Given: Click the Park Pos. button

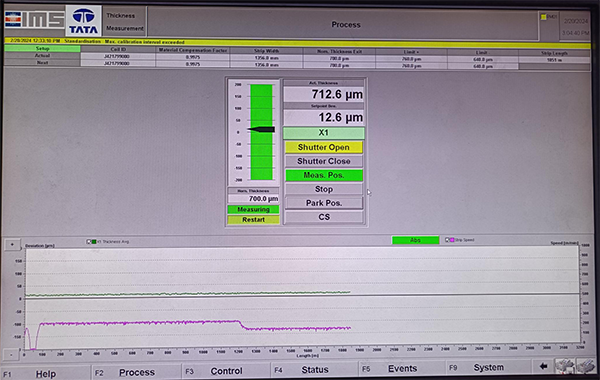Looking at the screenshot, I should [x=324, y=203].
